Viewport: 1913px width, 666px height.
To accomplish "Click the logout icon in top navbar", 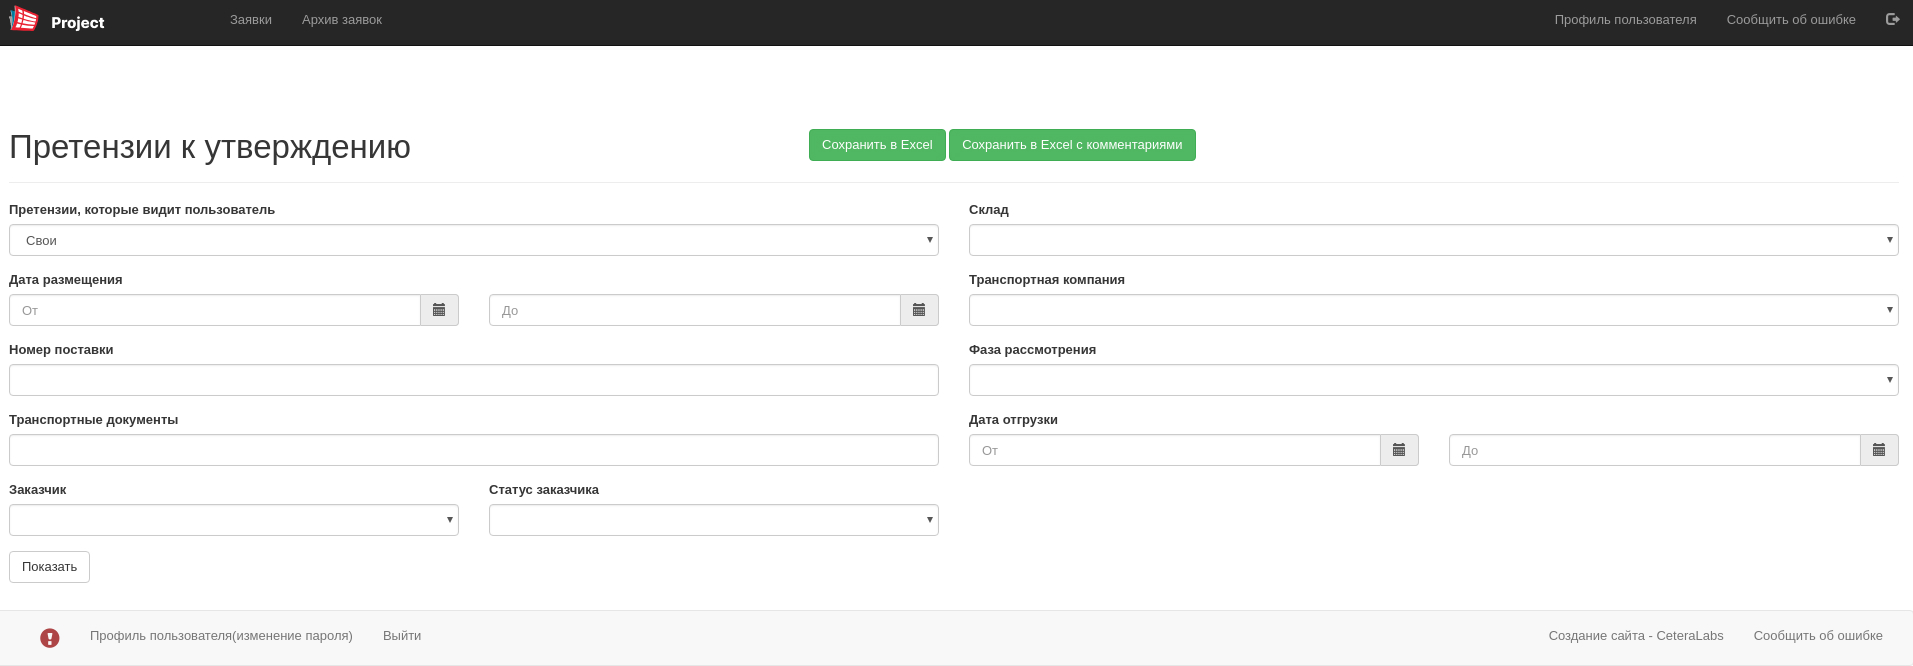I will click(x=1892, y=19).
